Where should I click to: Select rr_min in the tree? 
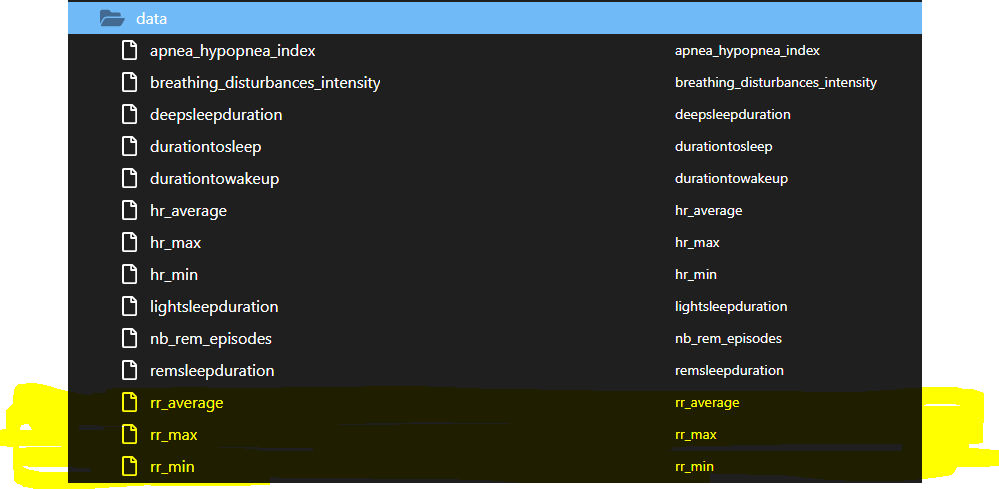tap(172, 467)
